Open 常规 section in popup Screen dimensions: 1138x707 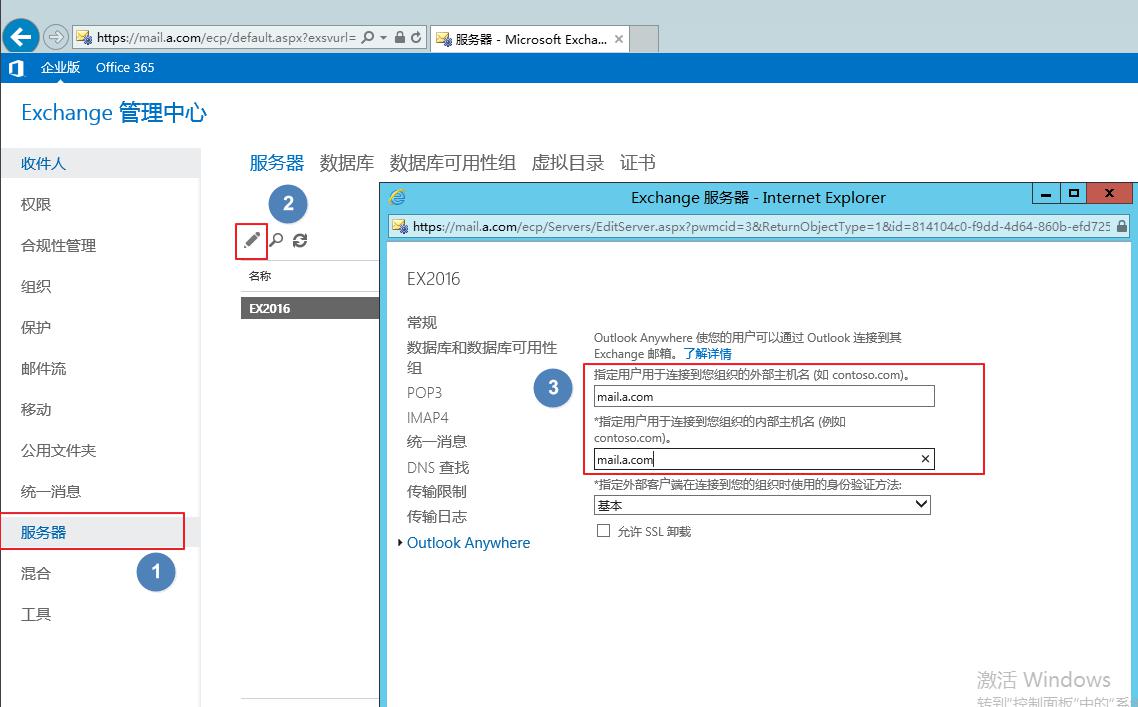pos(422,322)
